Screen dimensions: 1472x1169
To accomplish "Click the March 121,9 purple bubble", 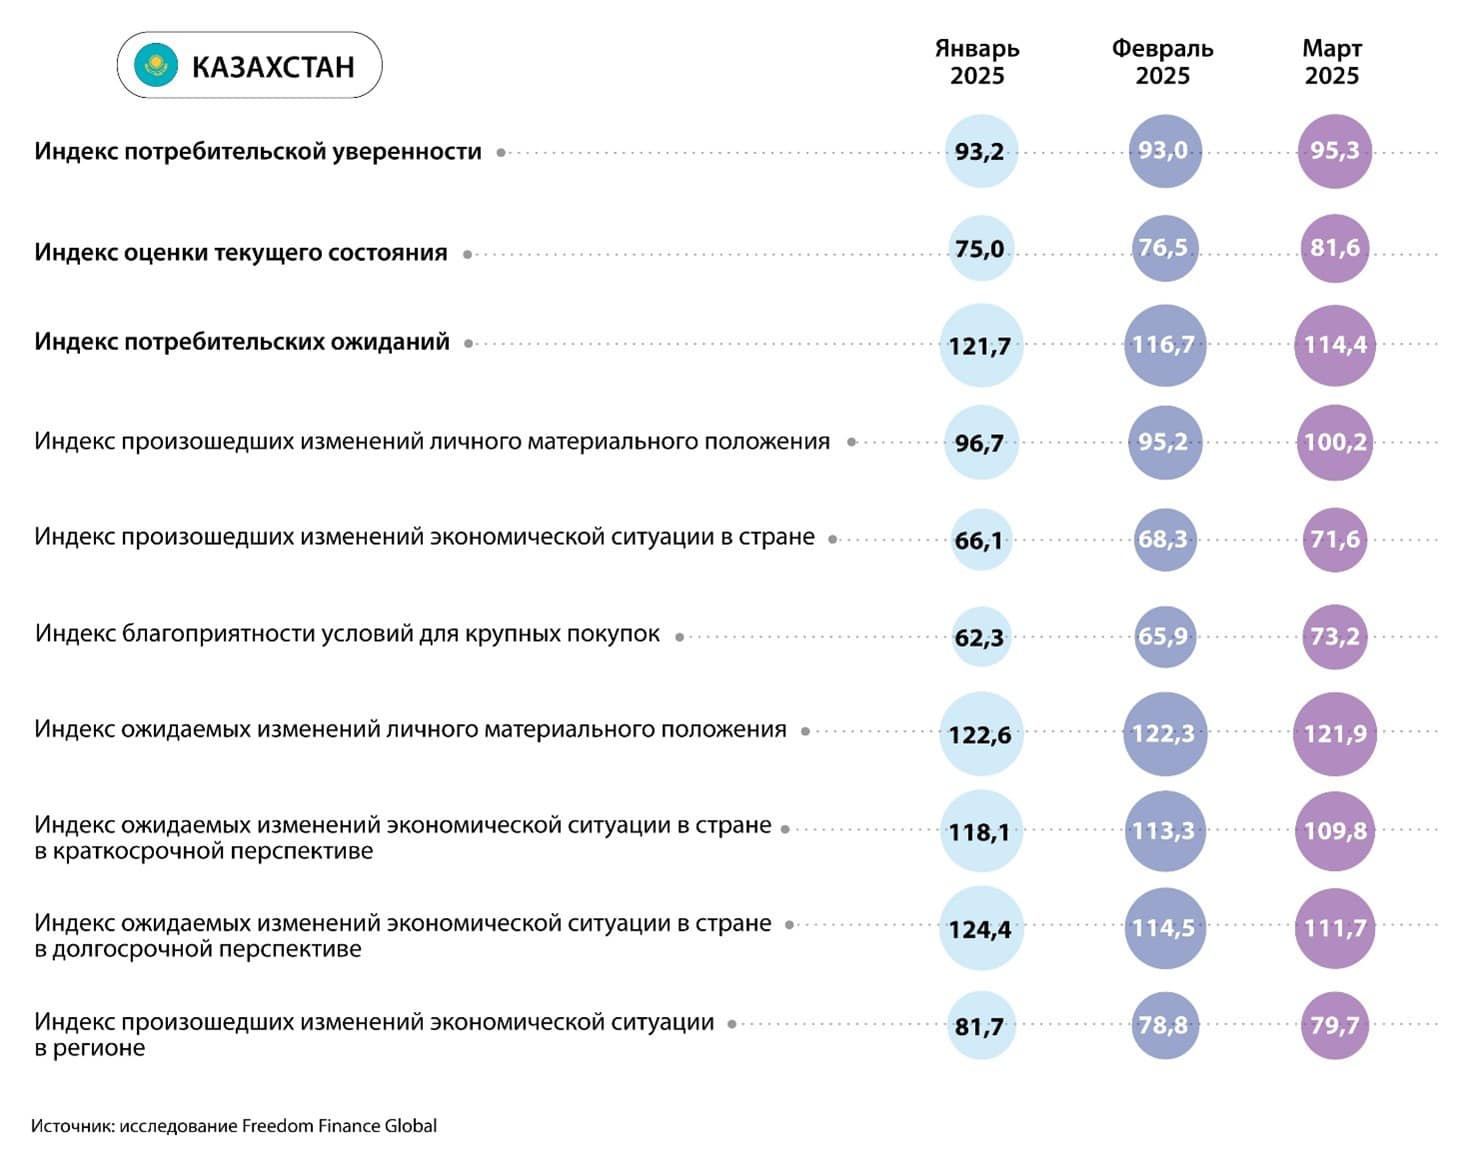I will (1335, 734).
